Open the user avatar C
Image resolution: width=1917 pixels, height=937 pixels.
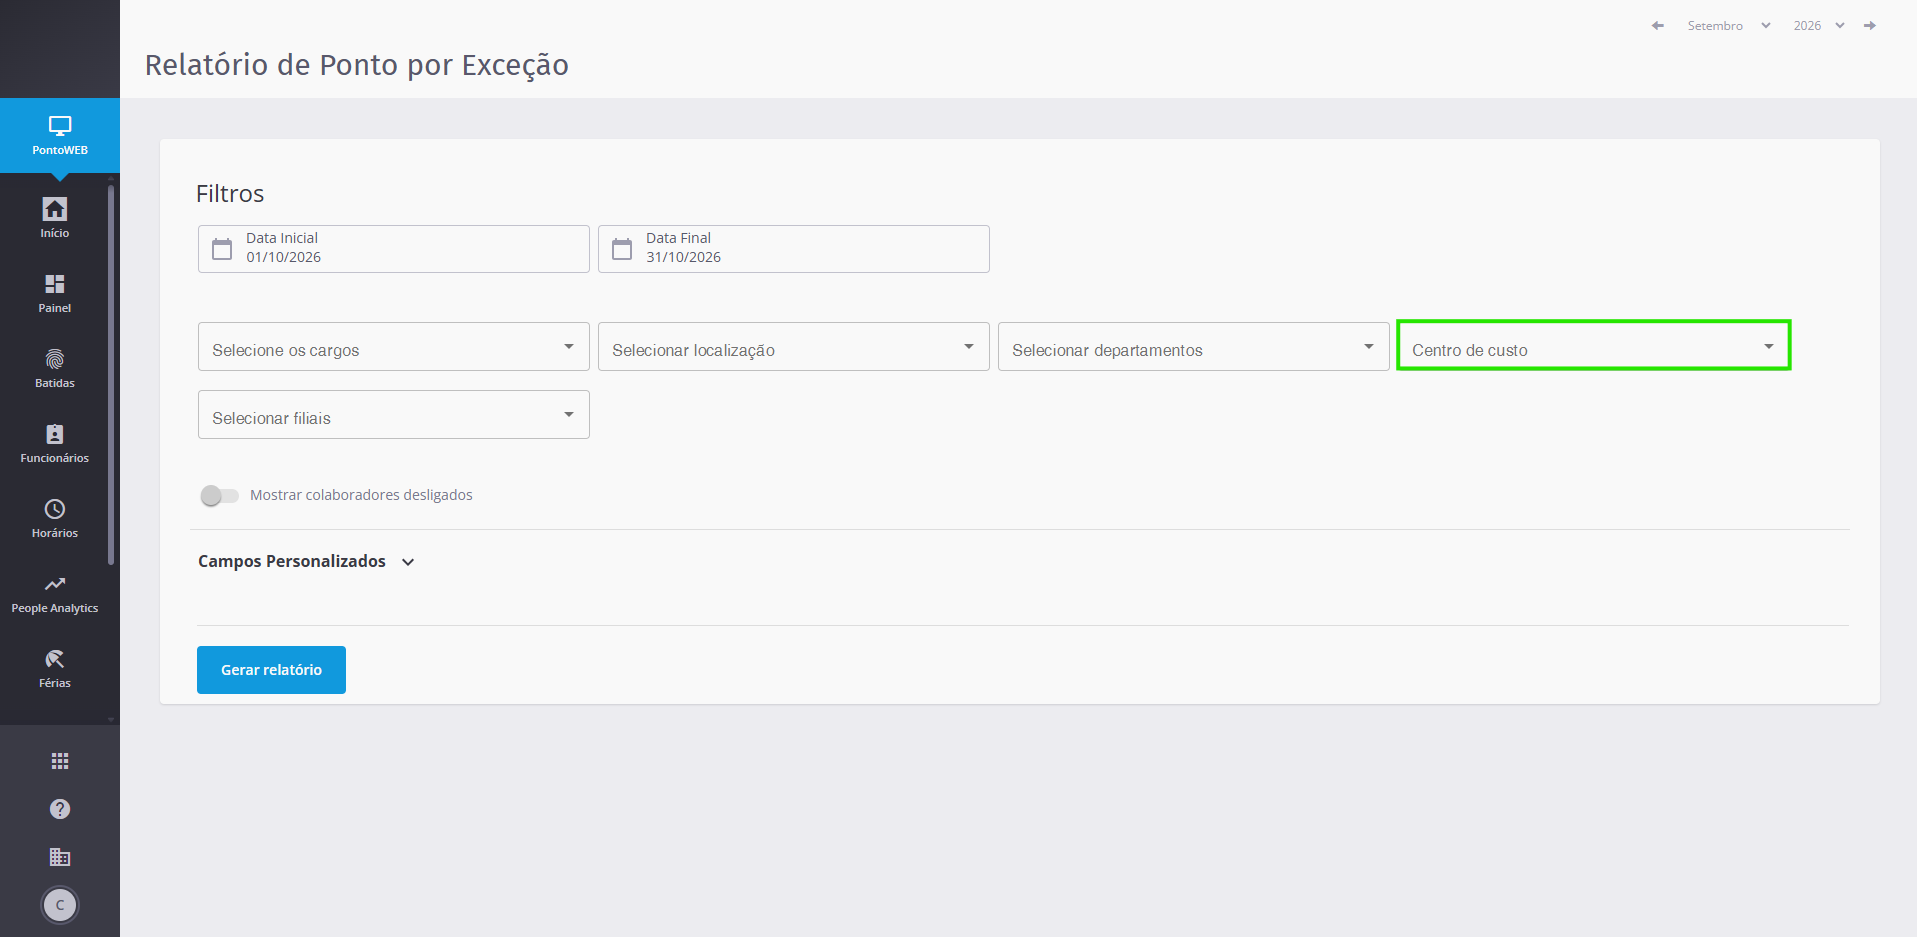click(x=60, y=905)
